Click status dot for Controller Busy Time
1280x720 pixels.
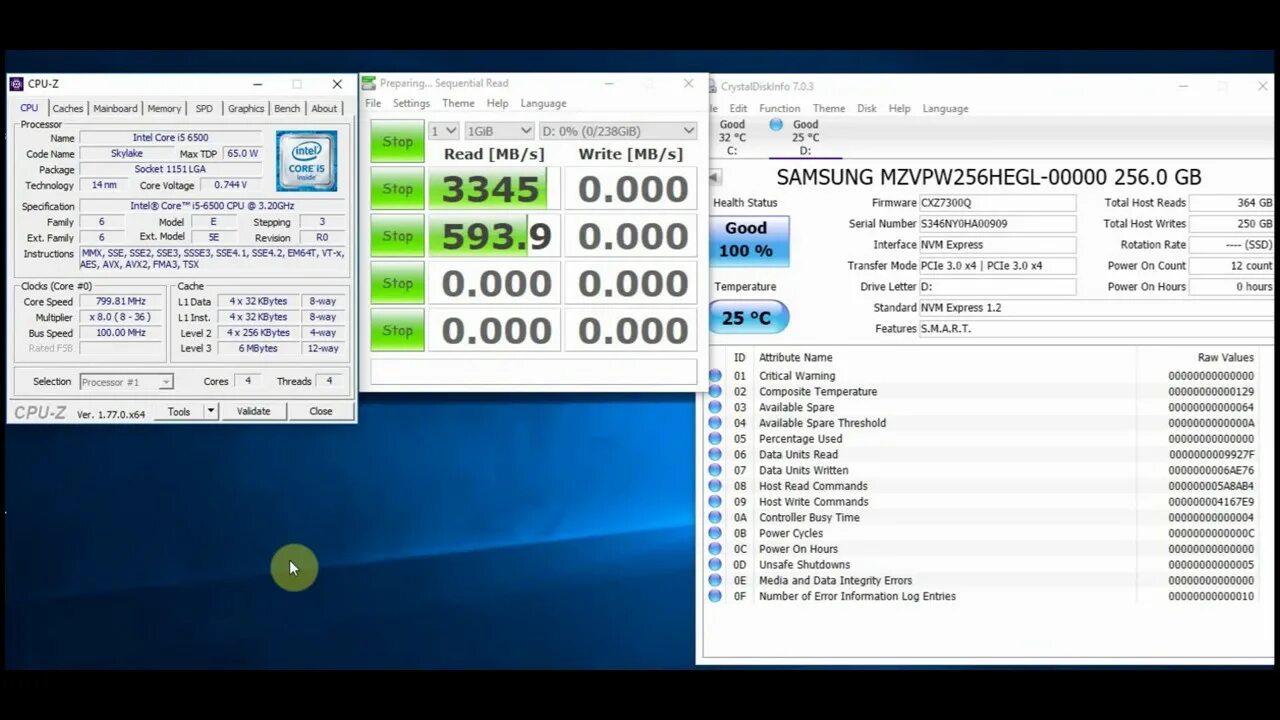(x=715, y=517)
